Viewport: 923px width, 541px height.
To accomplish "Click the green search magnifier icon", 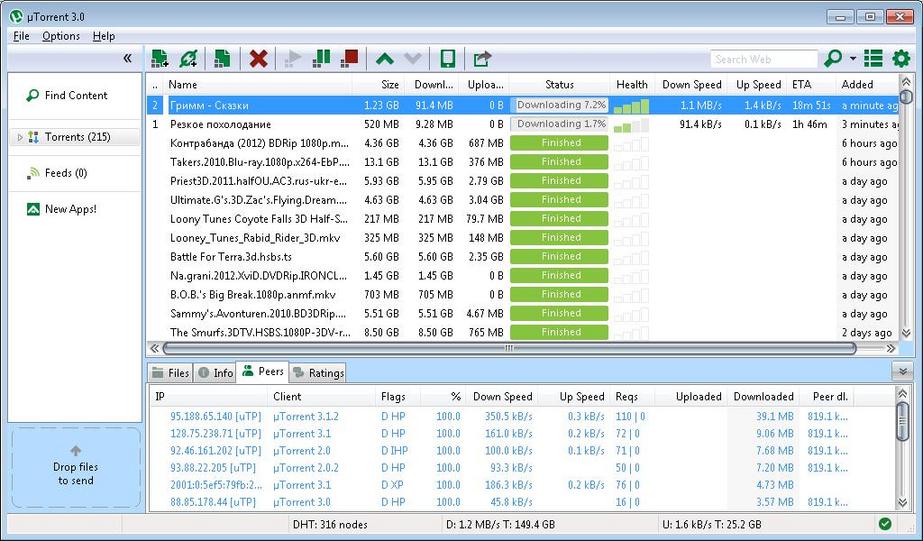I will [832, 58].
